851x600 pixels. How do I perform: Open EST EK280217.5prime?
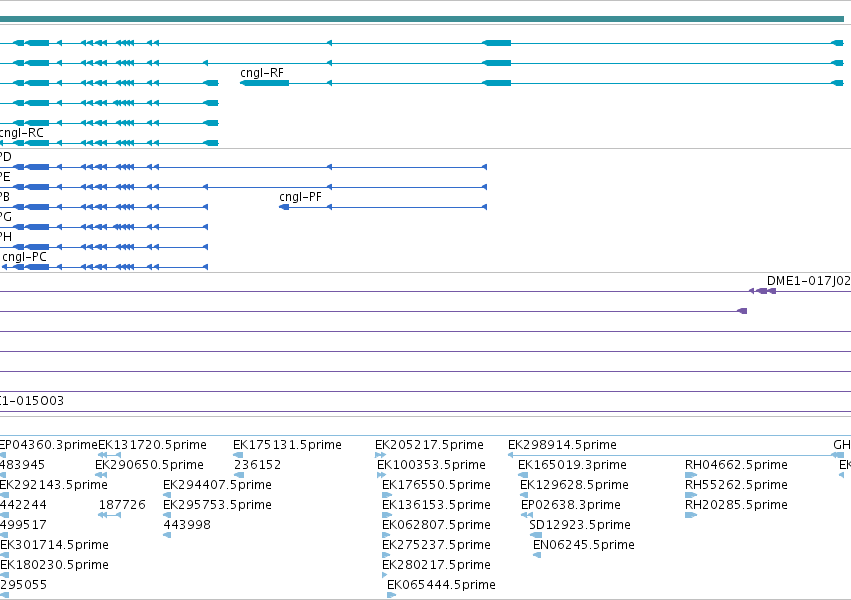436,565
